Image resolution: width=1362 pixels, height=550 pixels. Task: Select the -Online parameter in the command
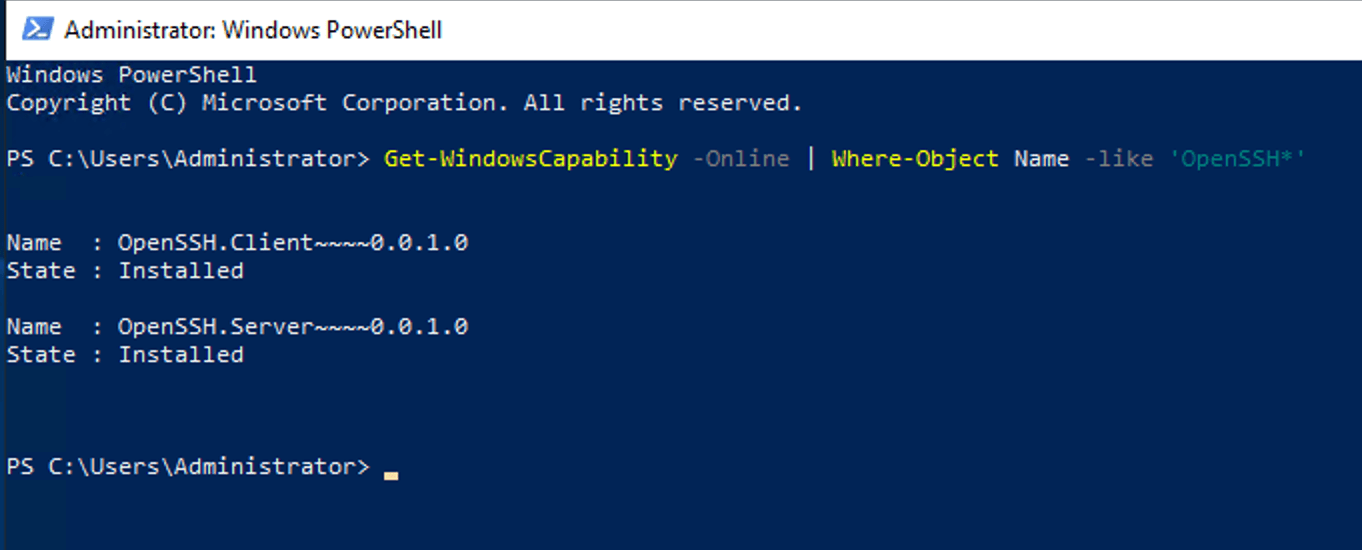[740, 159]
